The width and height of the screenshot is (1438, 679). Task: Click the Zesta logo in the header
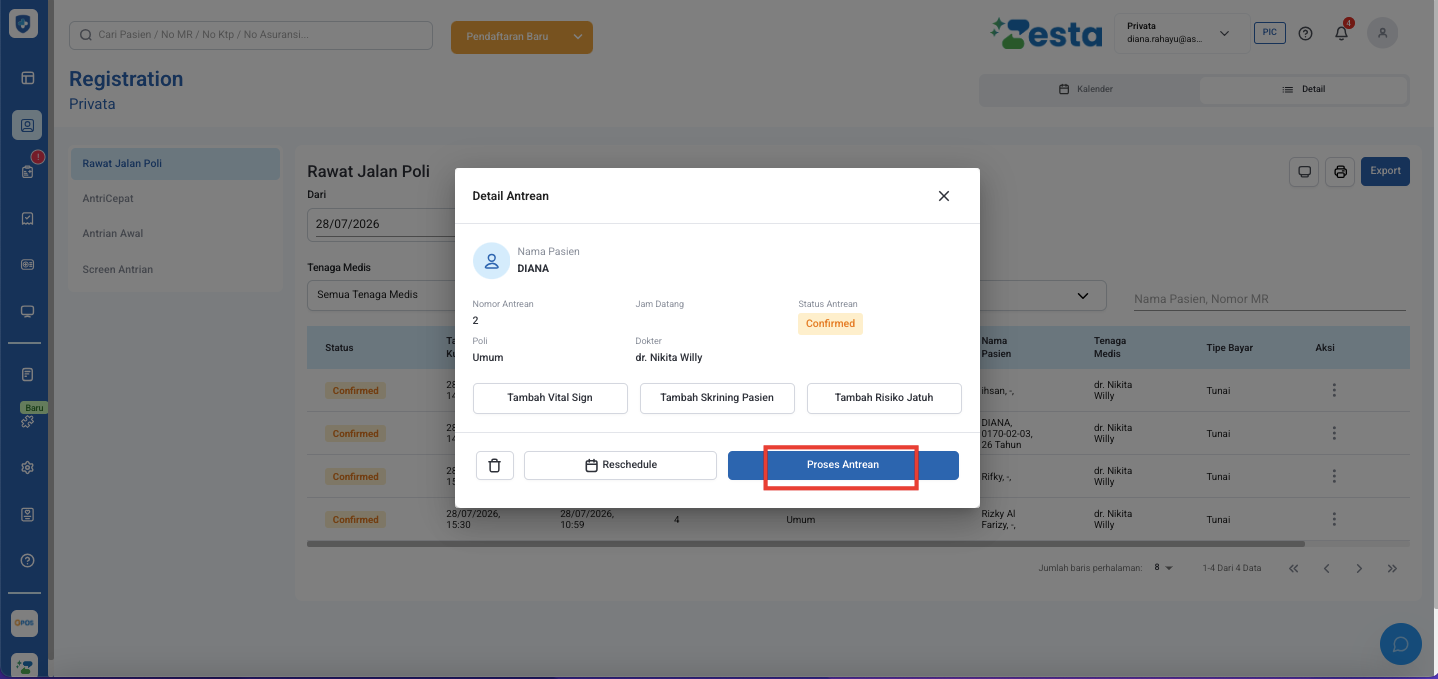(x=1046, y=33)
